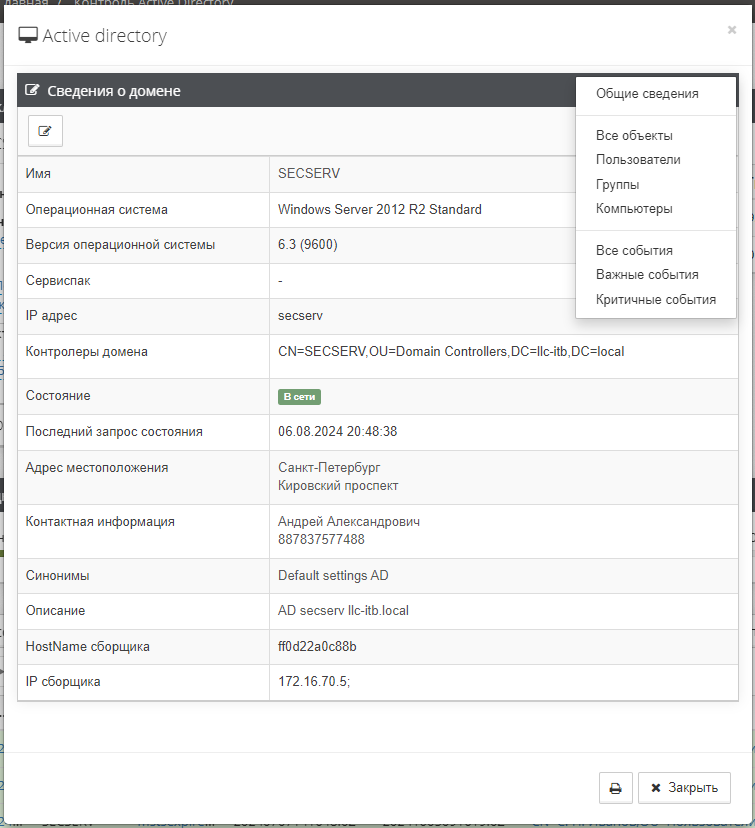Open Общие сведения menu item
Image resolution: width=755 pixels, height=828 pixels.
click(647, 94)
